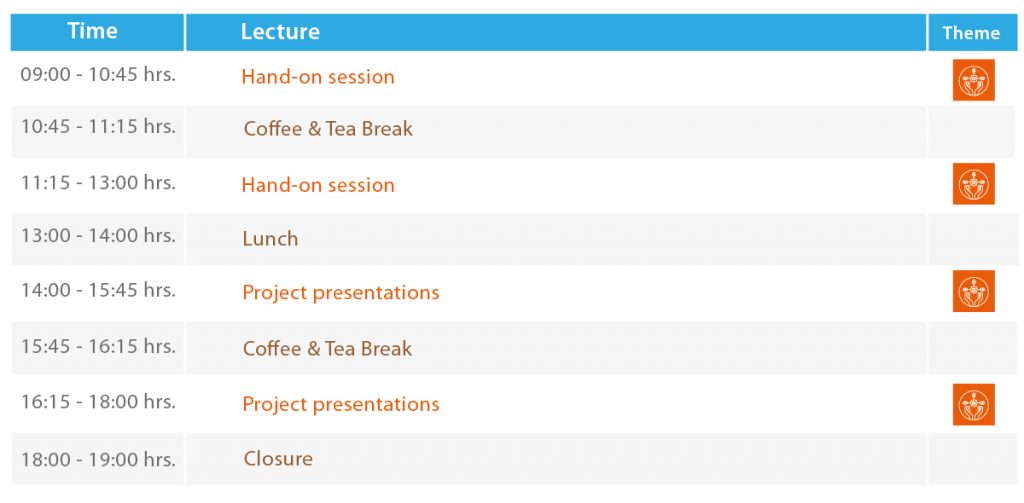Image resolution: width=1024 pixels, height=503 pixels.
Task: Select the Theme column header
Action: coord(972,32)
